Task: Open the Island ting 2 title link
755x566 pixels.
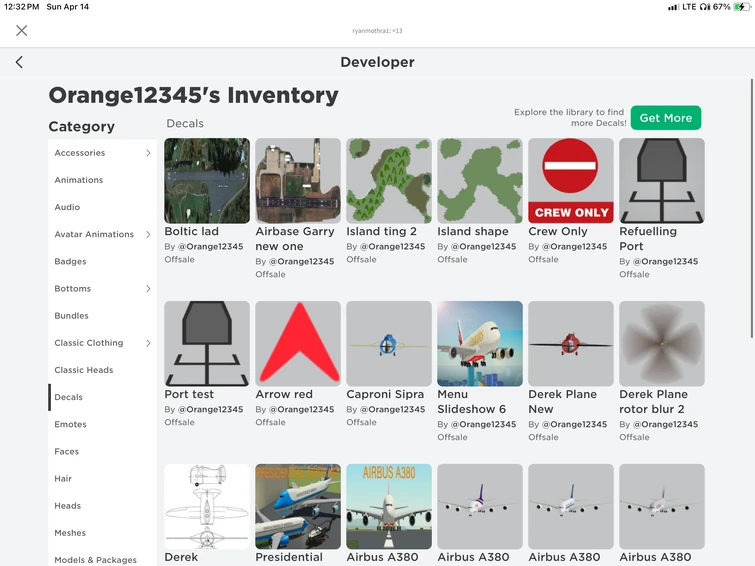Action: [382, 232]
